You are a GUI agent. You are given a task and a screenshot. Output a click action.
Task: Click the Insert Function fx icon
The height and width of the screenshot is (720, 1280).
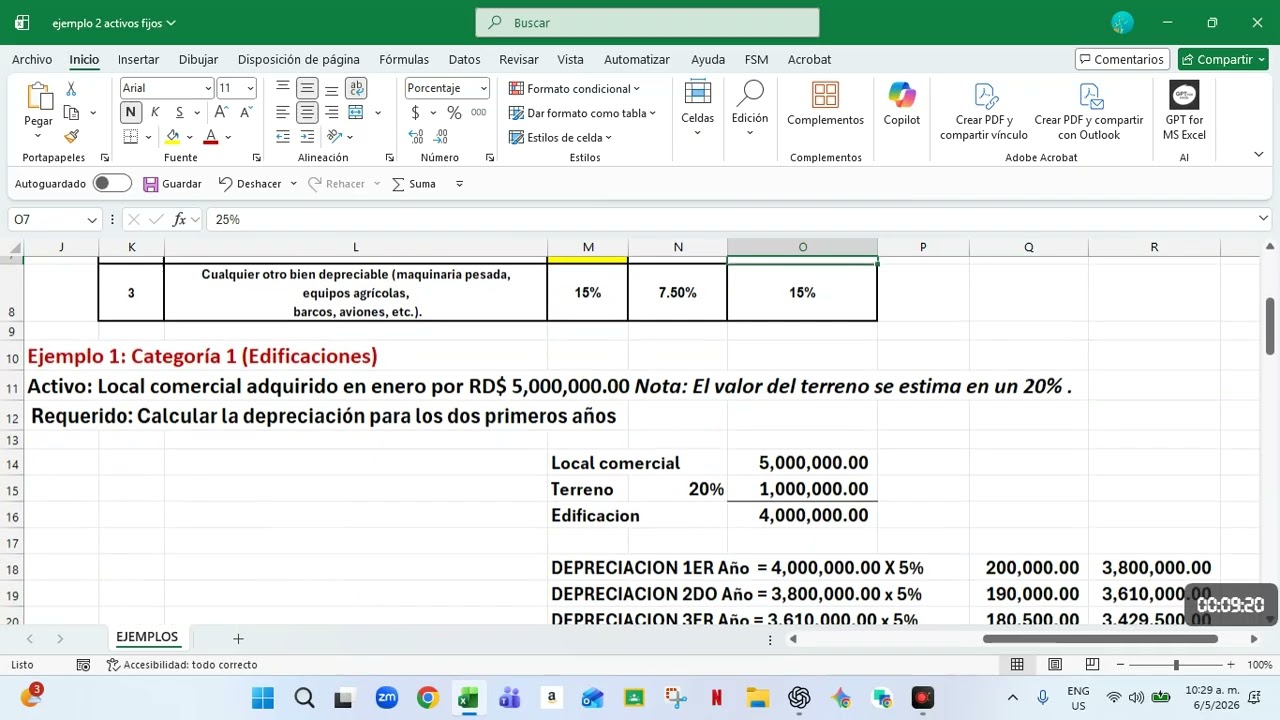coord(180,219)
